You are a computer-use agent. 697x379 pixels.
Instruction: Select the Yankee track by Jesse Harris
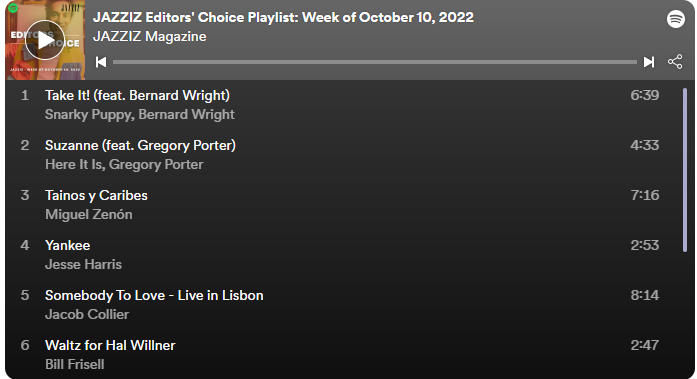tap(340, 255)
